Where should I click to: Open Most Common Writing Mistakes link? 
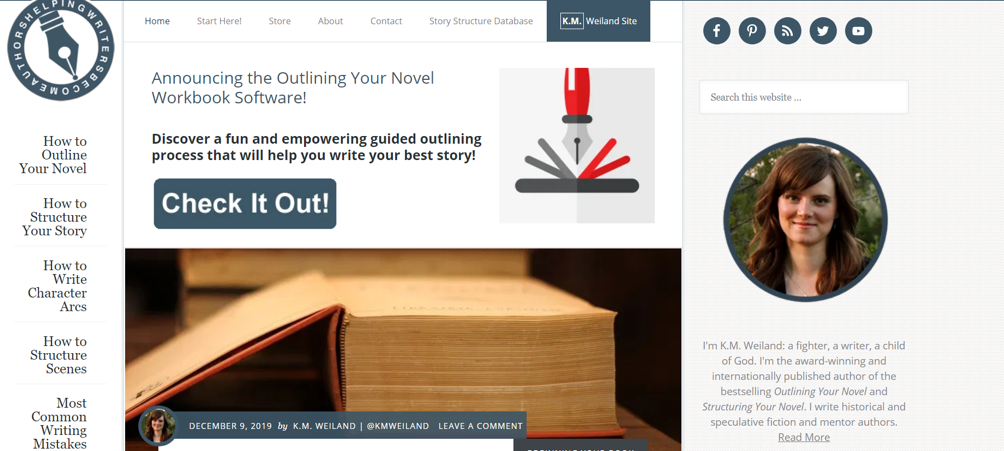pos(59,423)
